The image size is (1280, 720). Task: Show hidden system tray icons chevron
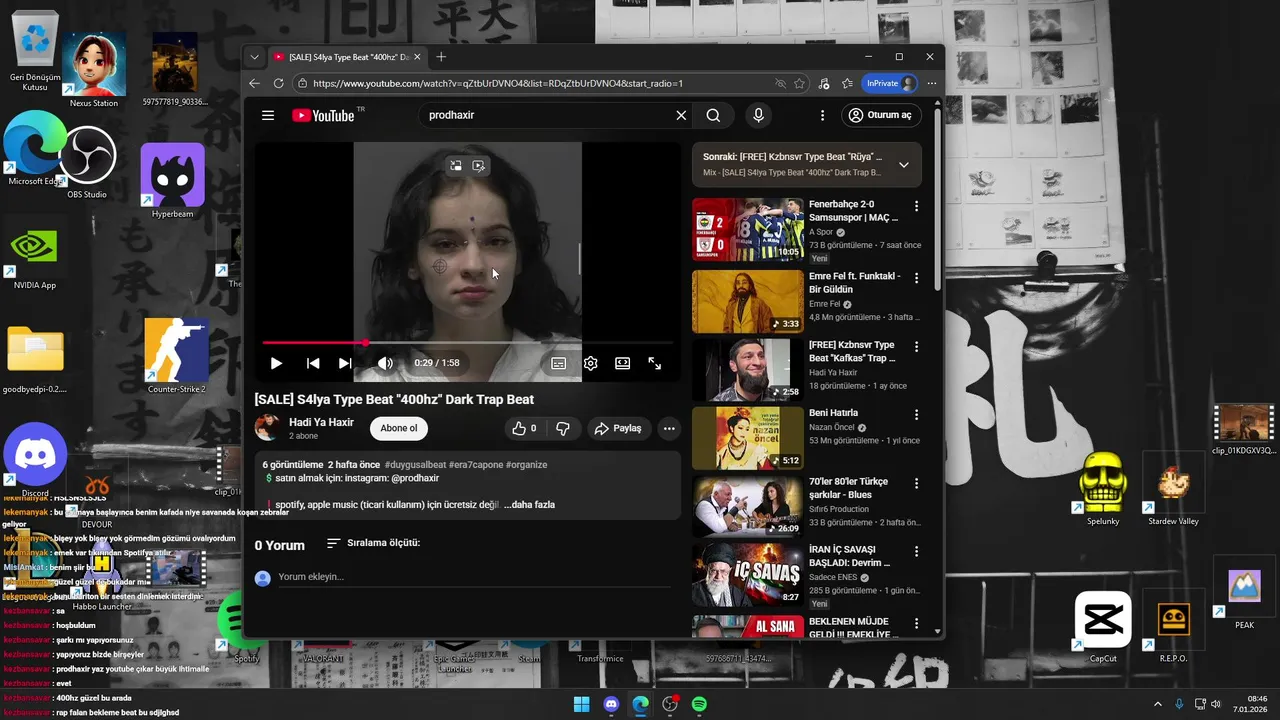1158,704
